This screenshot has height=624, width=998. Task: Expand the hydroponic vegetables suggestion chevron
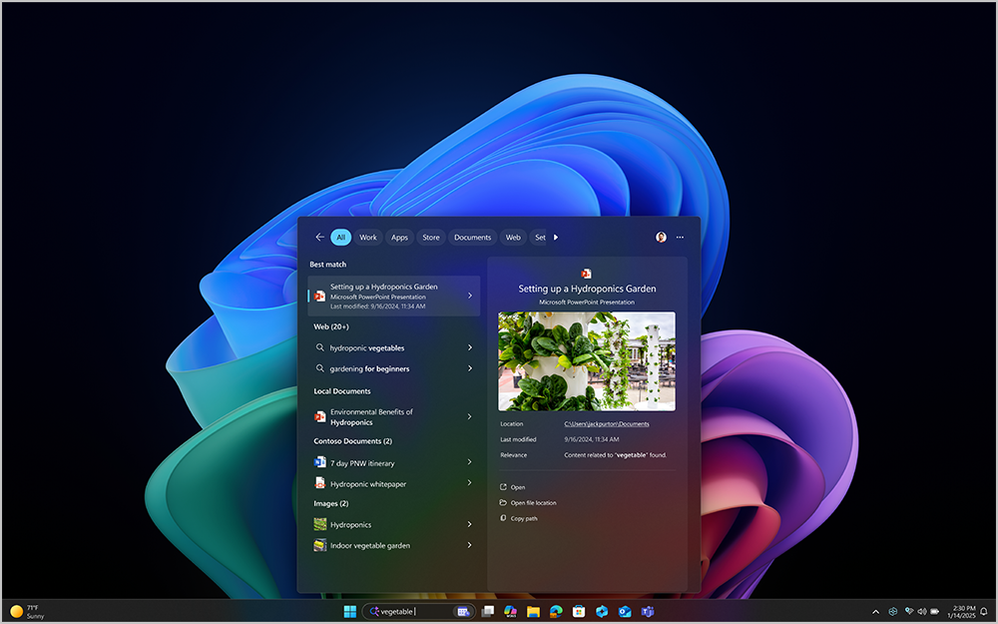(x=470, y=348)
